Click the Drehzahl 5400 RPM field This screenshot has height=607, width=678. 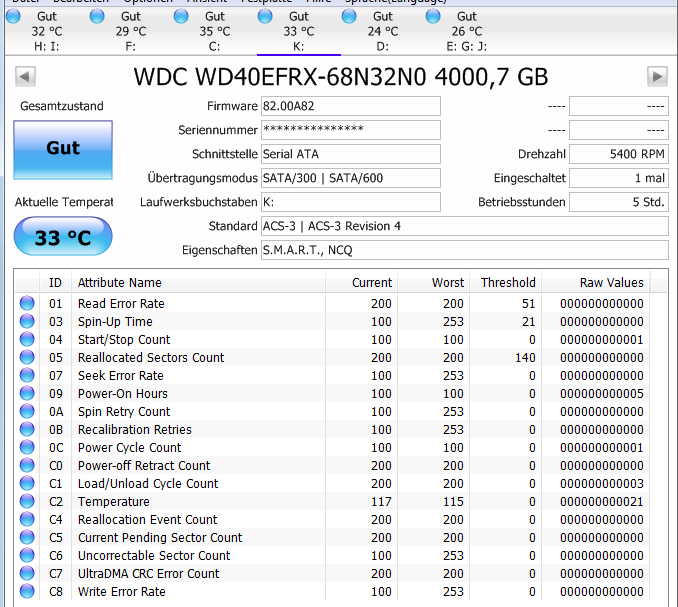(x=619, y=154)
